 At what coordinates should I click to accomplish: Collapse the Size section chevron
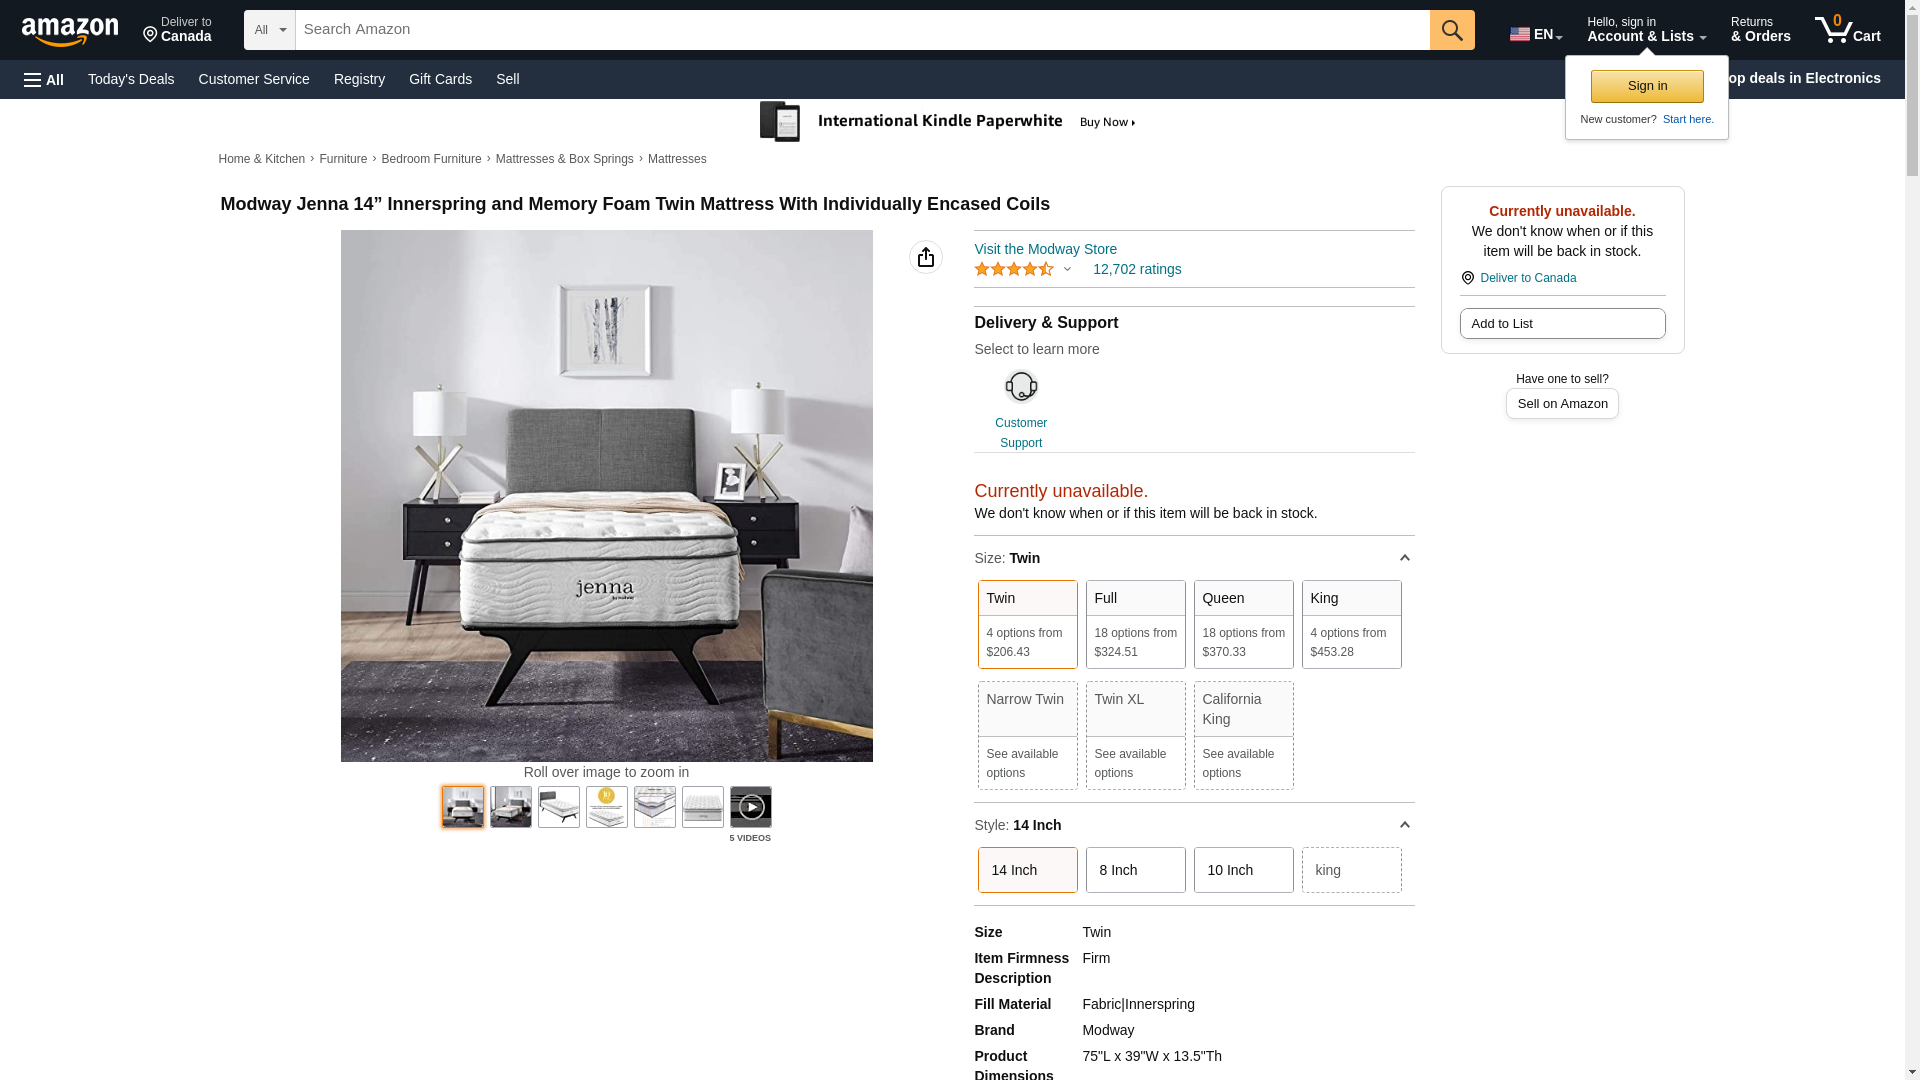click(x=1404, y=558)
